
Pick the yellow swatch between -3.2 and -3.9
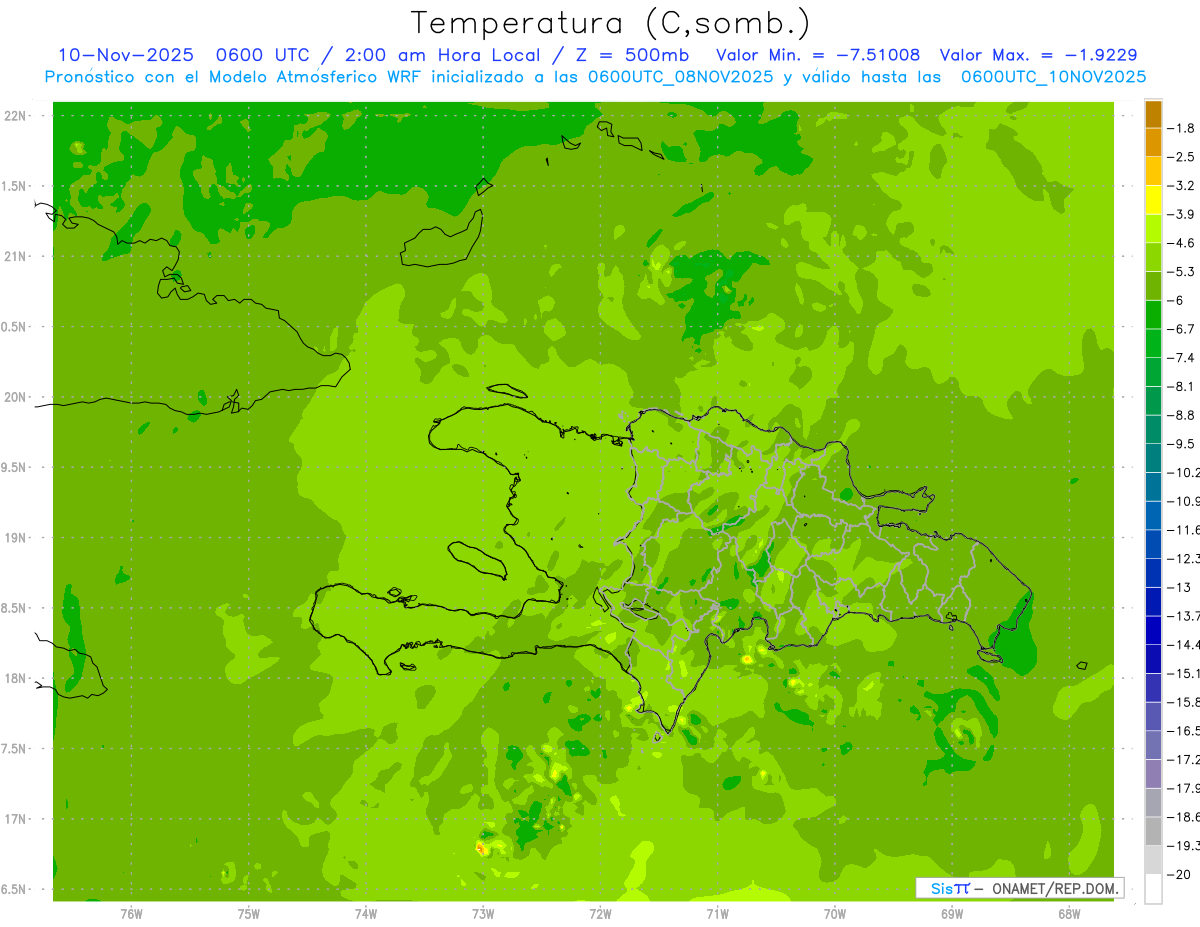tap(1153, 200)
